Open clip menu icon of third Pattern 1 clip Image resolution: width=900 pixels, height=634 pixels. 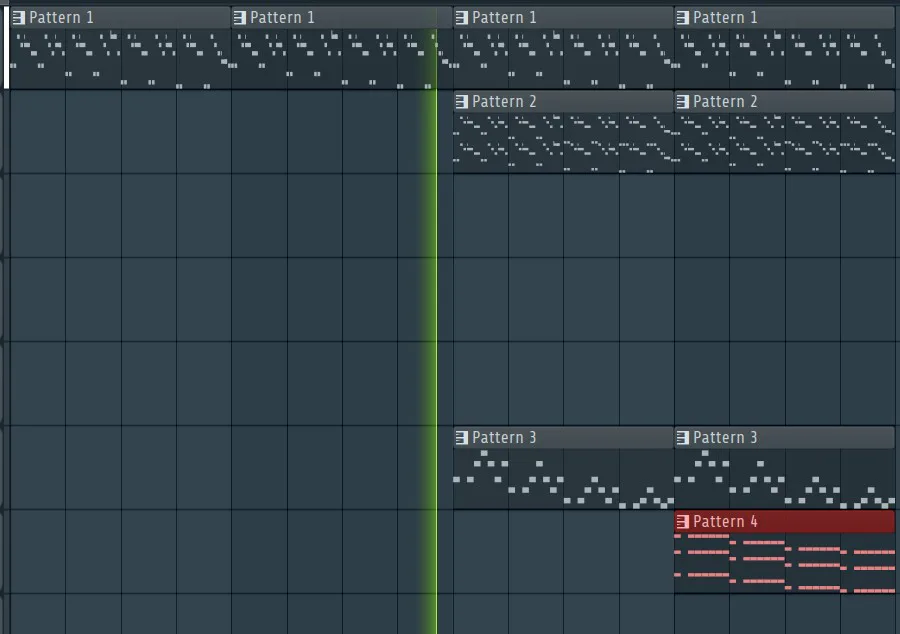(461, 18)
